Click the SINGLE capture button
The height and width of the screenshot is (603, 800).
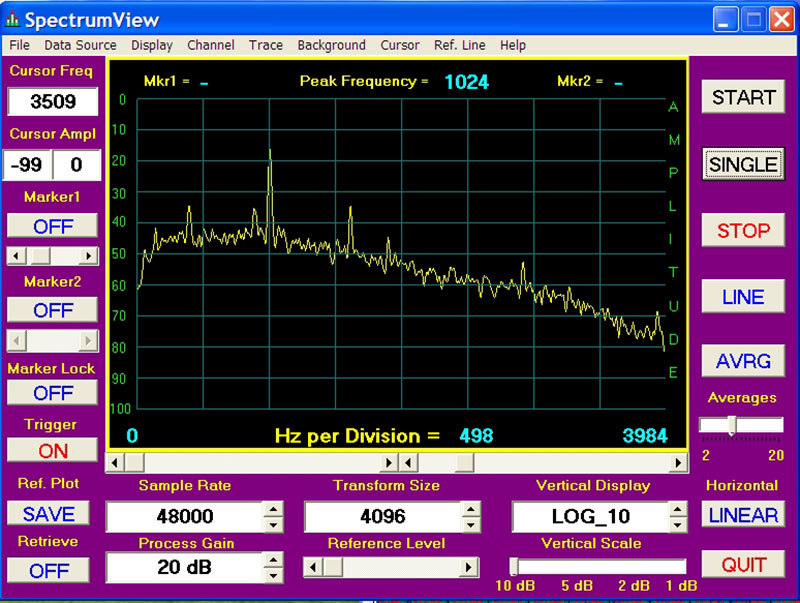[743, 164]
